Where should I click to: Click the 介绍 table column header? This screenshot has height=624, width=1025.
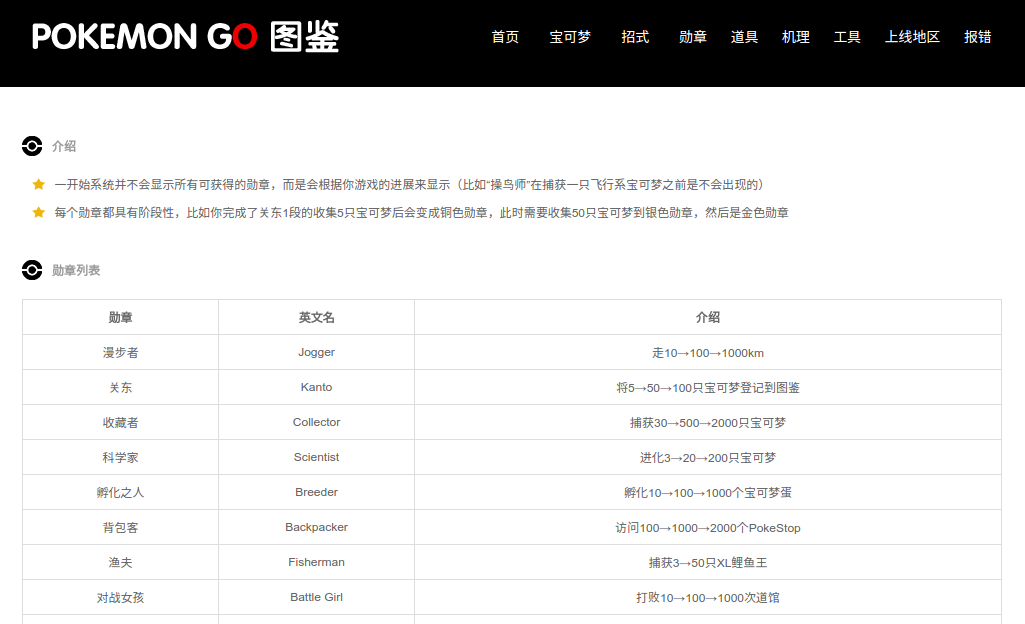coord(708,318)
